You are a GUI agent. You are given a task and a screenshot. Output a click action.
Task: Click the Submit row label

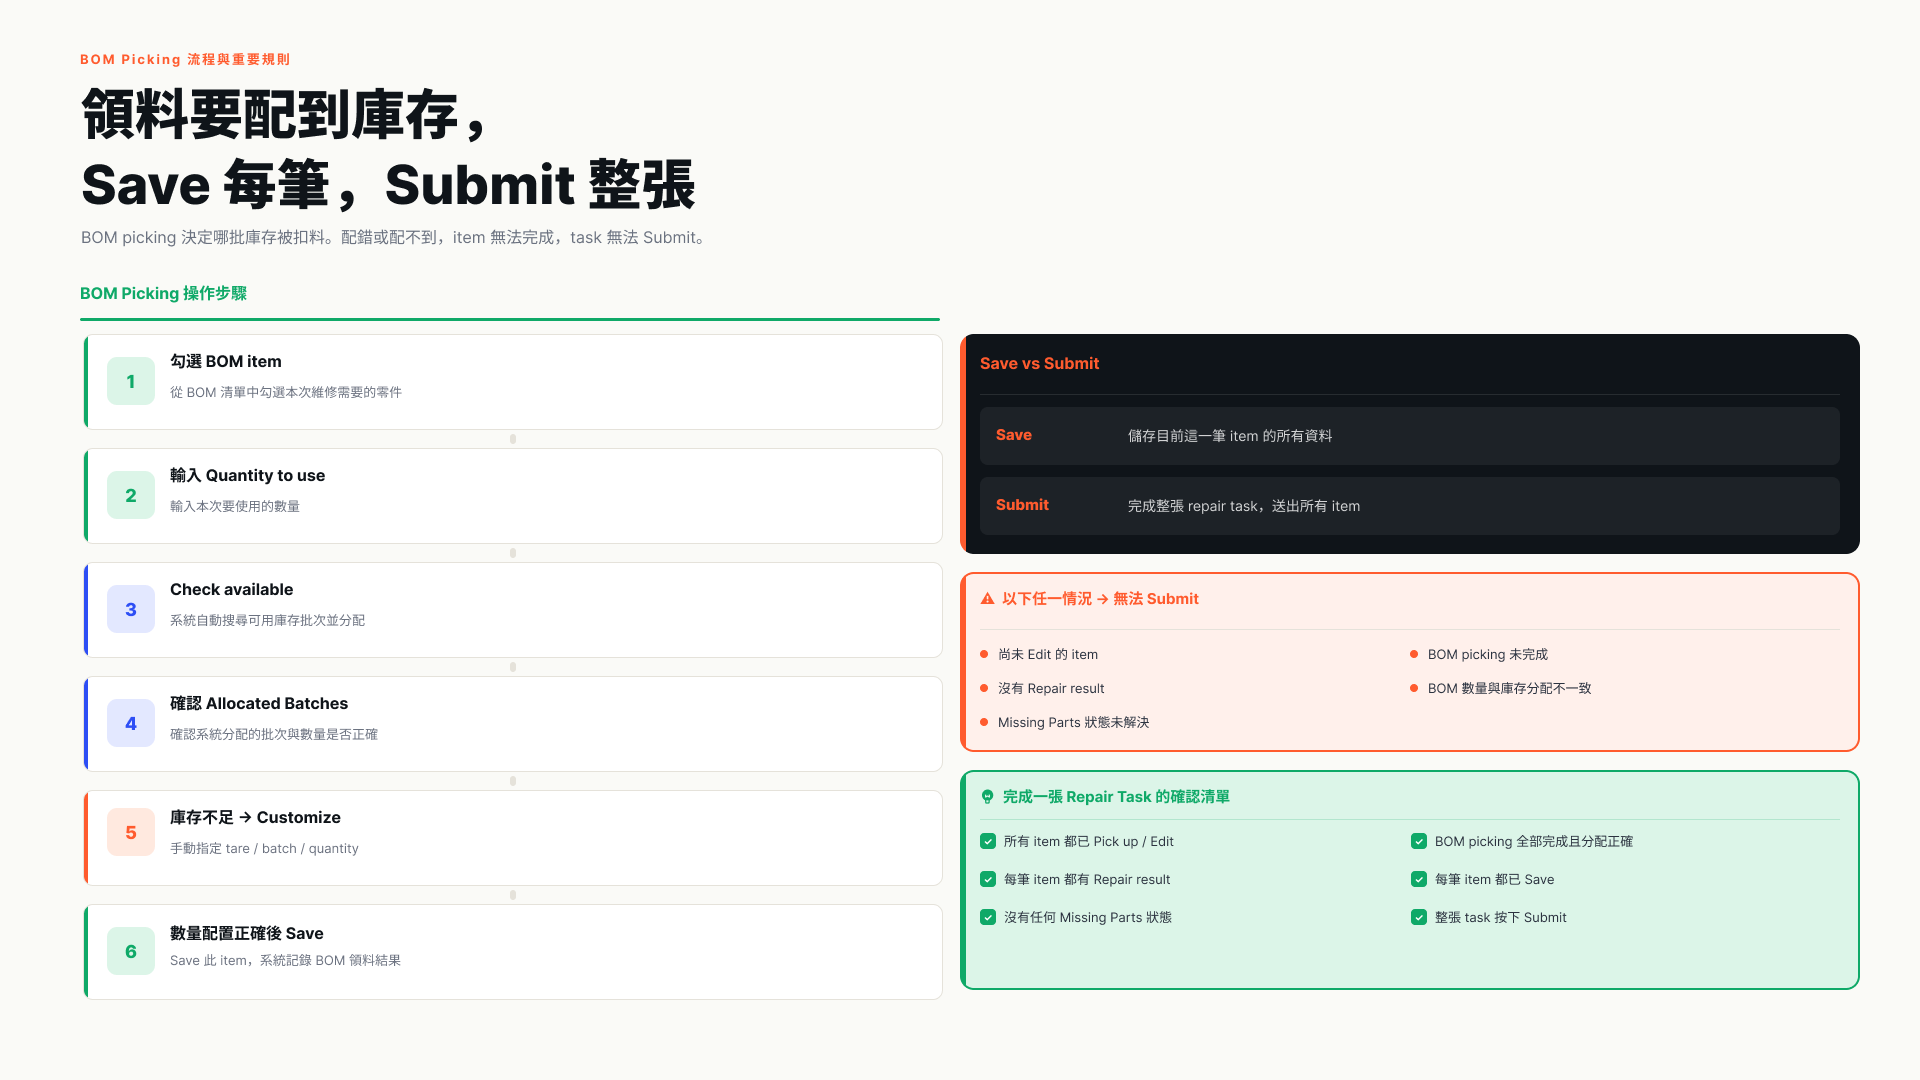tap(1022, 505)
